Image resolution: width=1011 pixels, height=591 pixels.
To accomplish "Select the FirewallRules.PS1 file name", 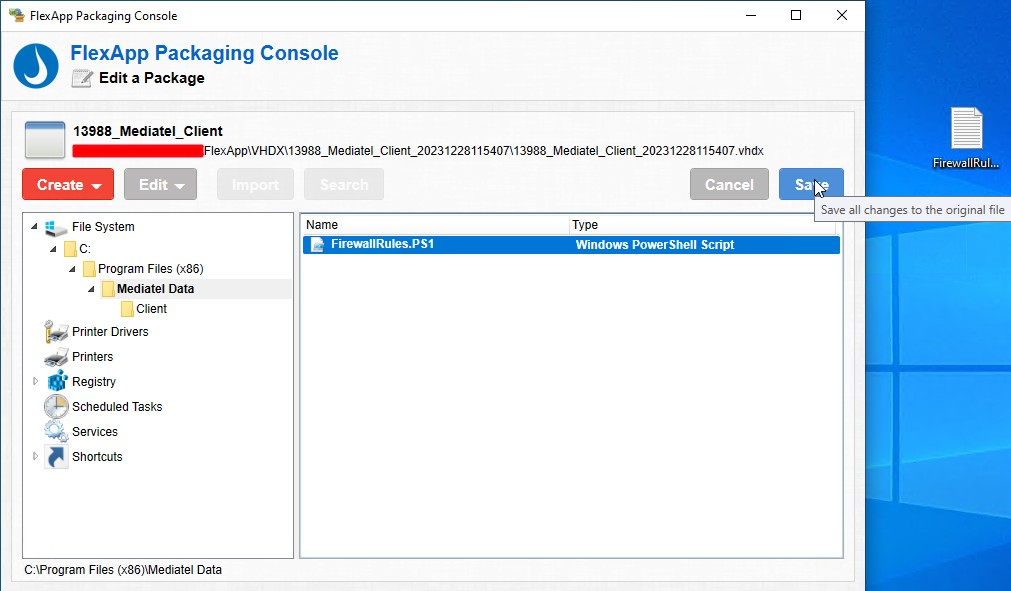I will (x=382, y=244).
